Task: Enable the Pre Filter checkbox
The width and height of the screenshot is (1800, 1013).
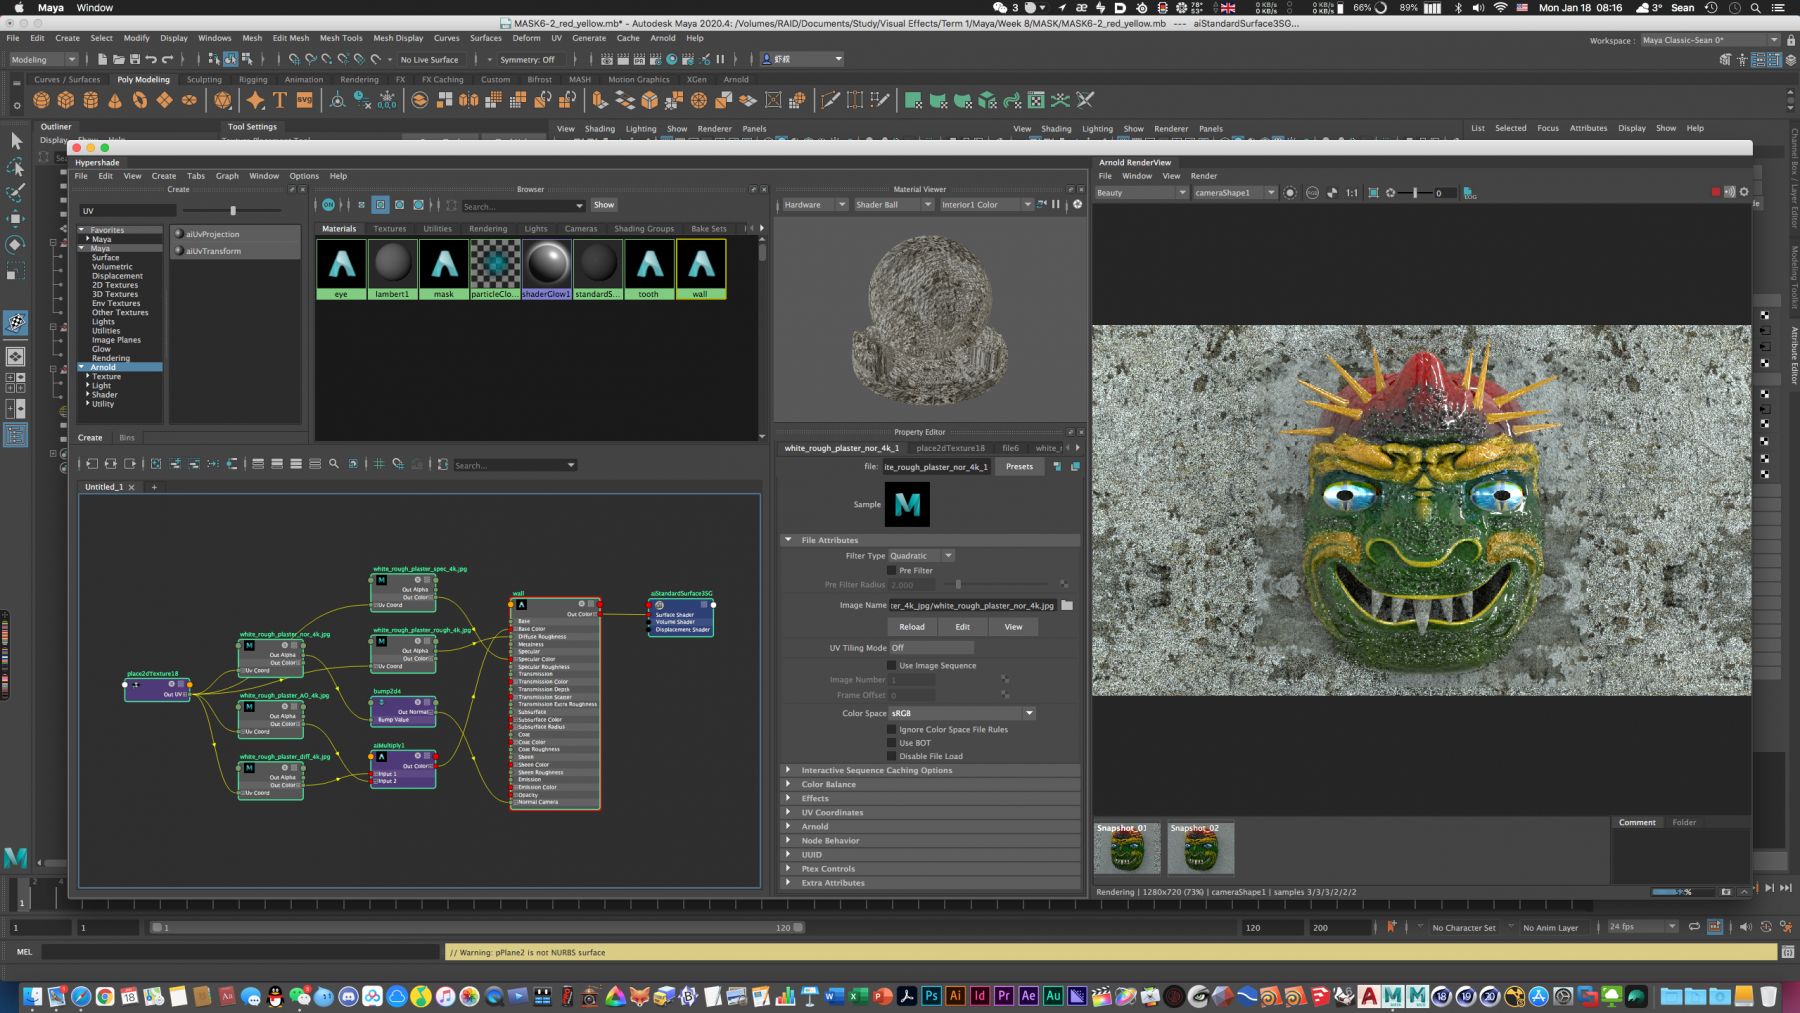Action: pyautogui.click(x=892, y=570)
